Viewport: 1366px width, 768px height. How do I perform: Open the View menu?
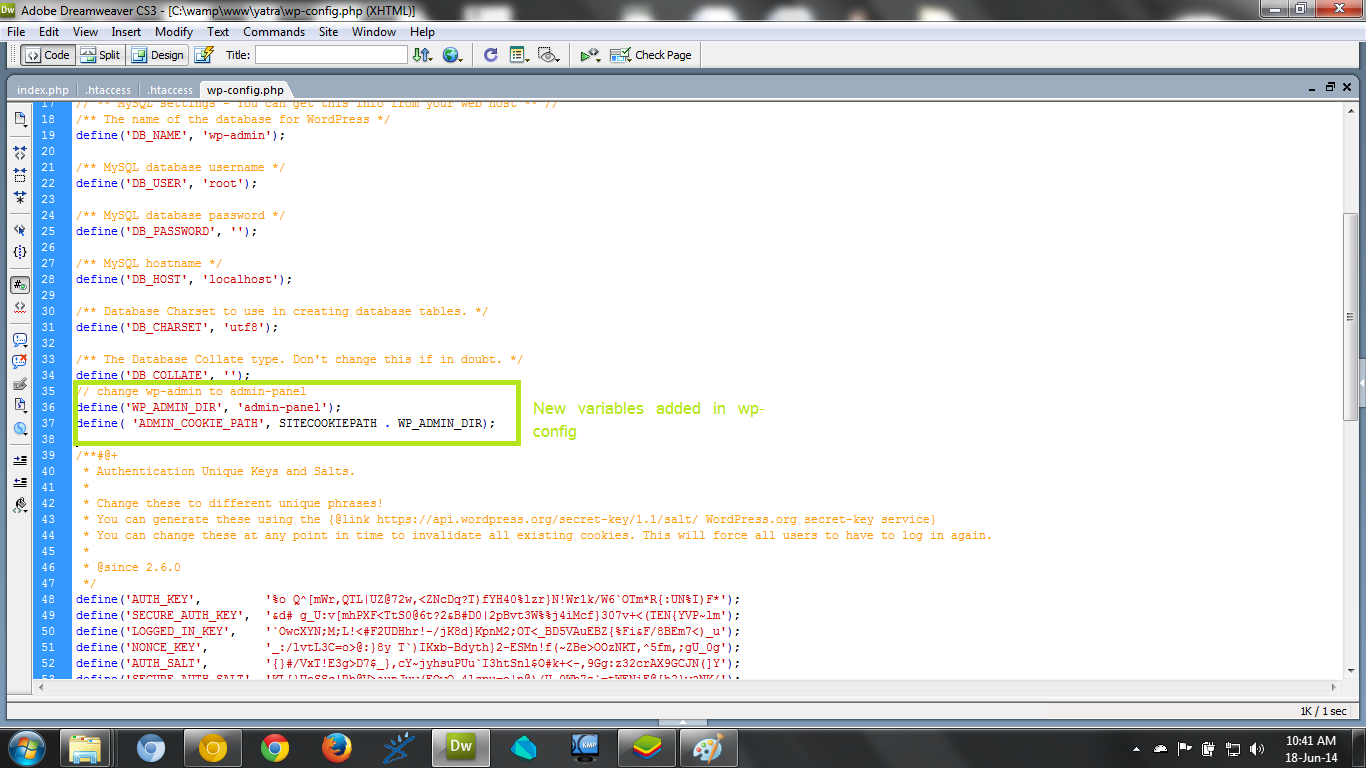point(85,32)
